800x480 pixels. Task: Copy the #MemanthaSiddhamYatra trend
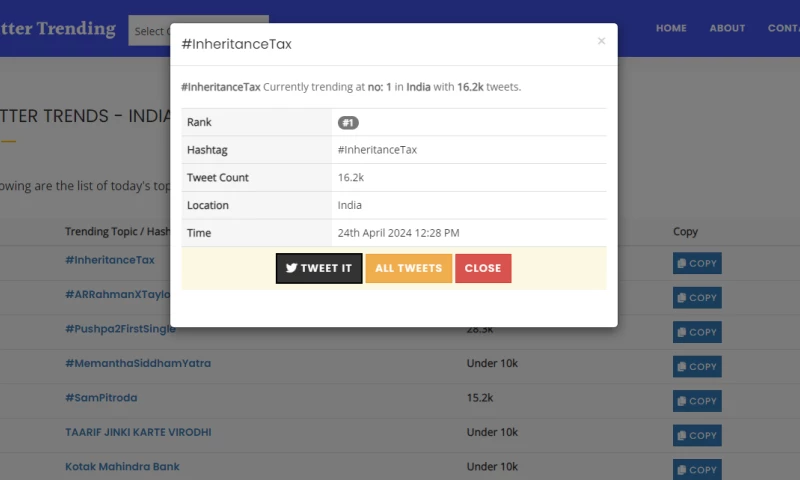point(697,366)
